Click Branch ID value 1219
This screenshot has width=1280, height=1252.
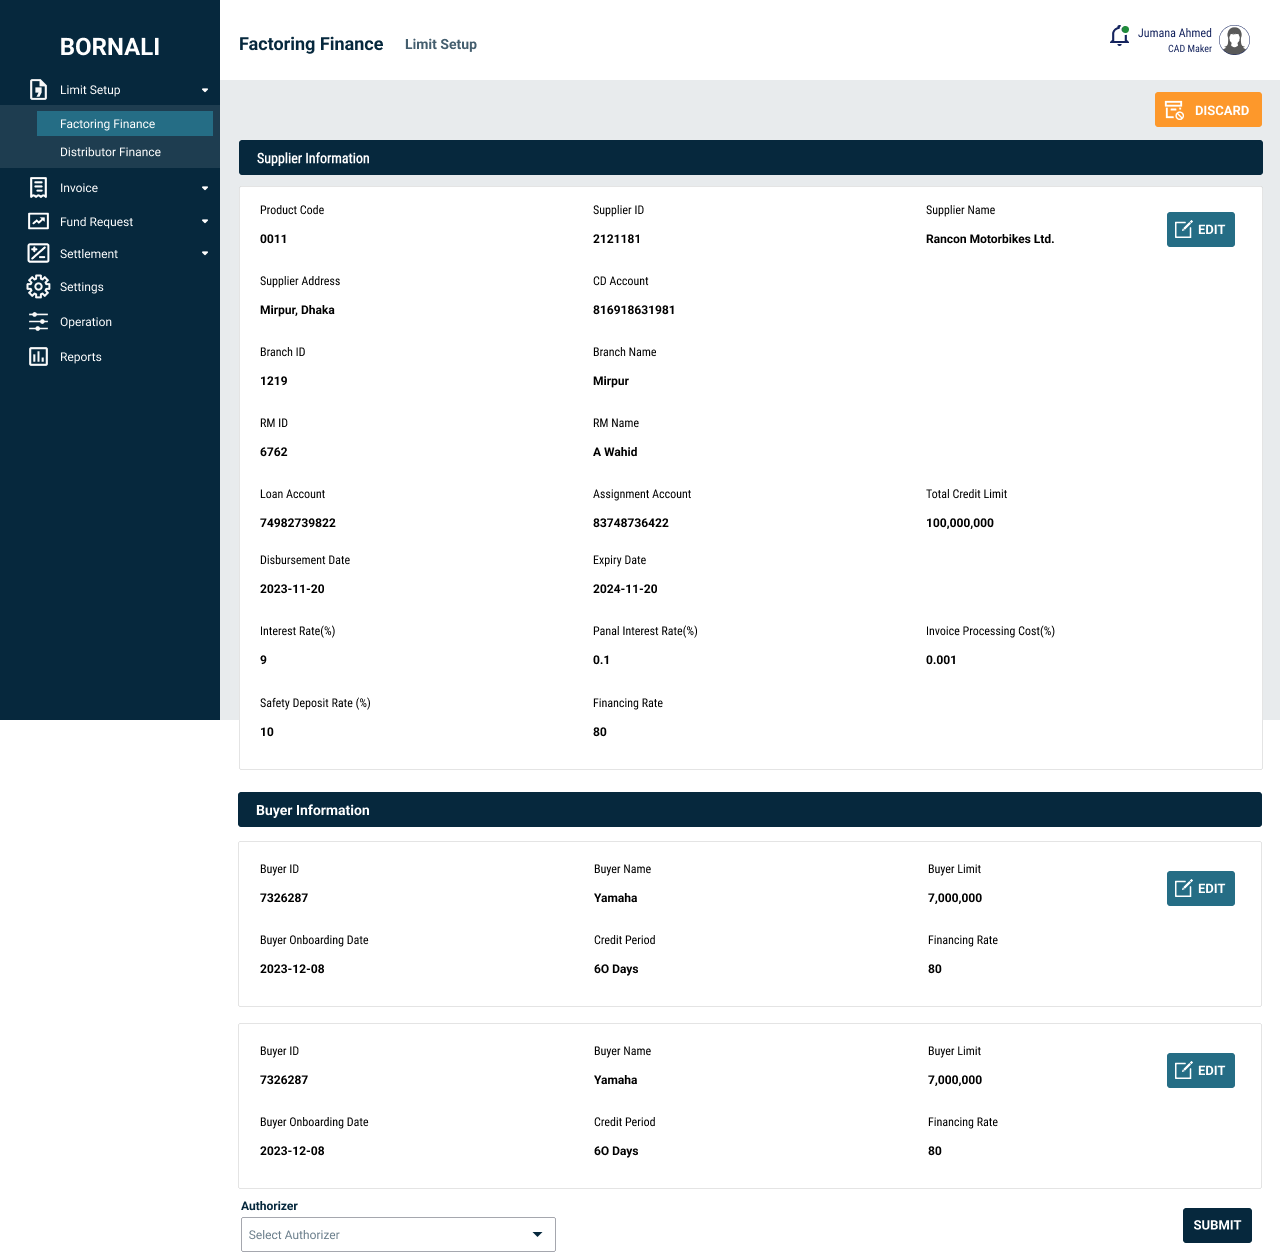point(273,381)
